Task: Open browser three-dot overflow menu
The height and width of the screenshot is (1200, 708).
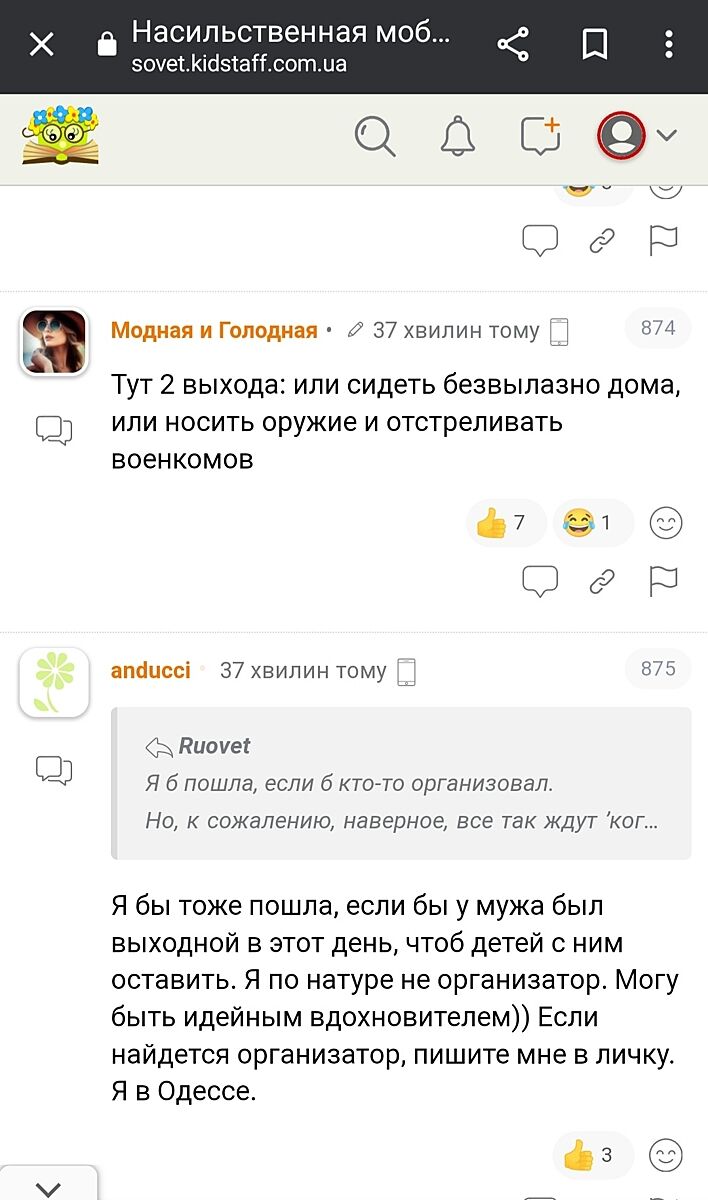Action: pyautogui.click(x=669, y=44)
